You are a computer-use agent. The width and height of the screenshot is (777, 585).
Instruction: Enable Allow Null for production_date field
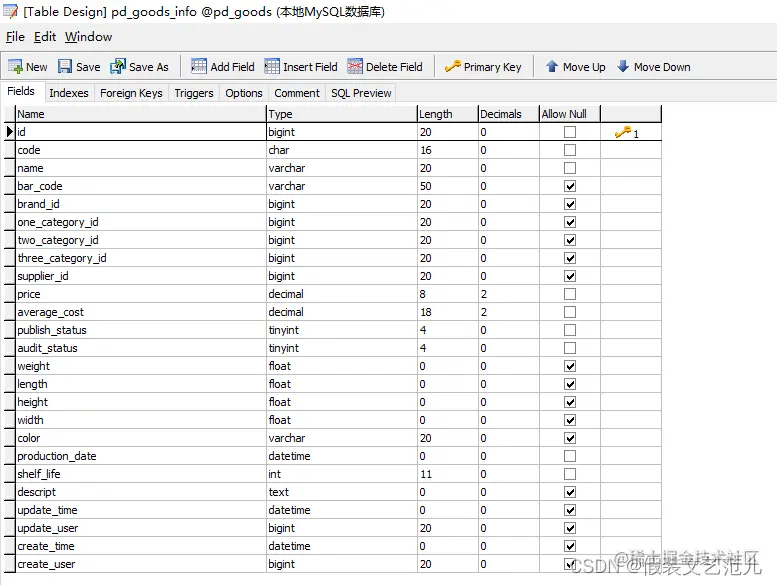[570, 456]
